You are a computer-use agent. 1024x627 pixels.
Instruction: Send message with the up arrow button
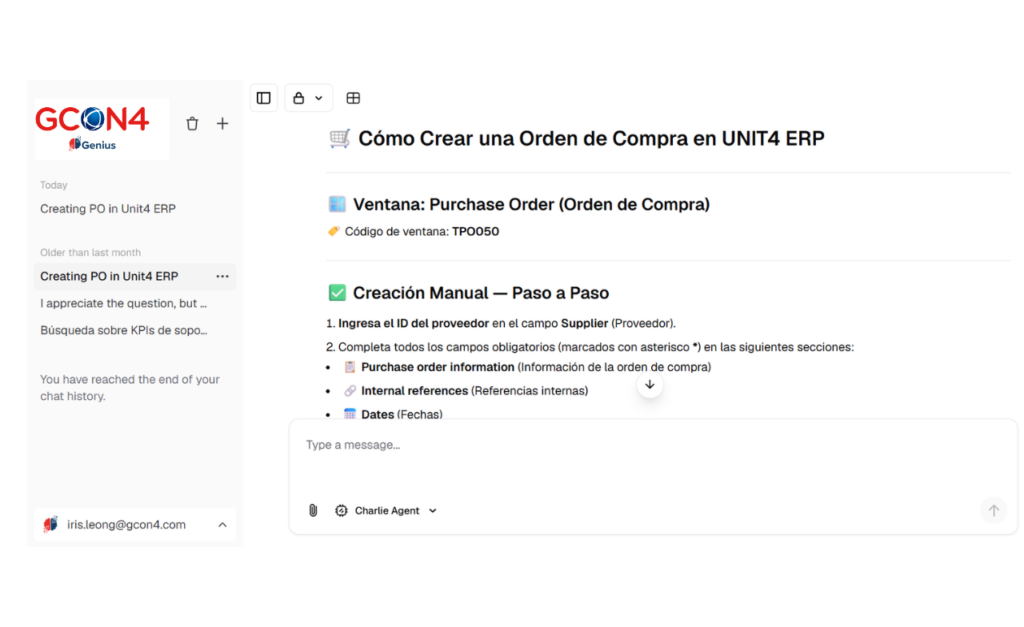(993, 511)
